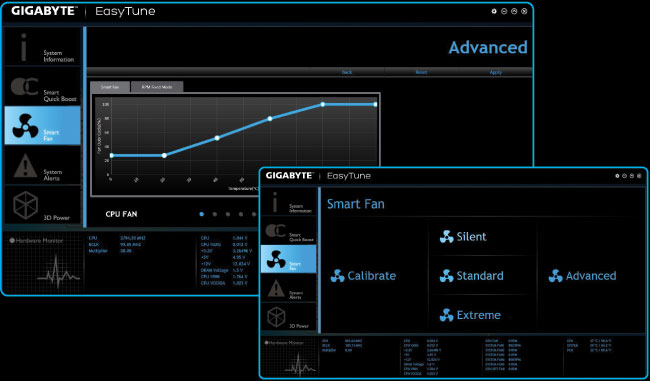650x381 pixels.
Task: Click the Advanced heading in the back window
Action: tap(488, 48)
